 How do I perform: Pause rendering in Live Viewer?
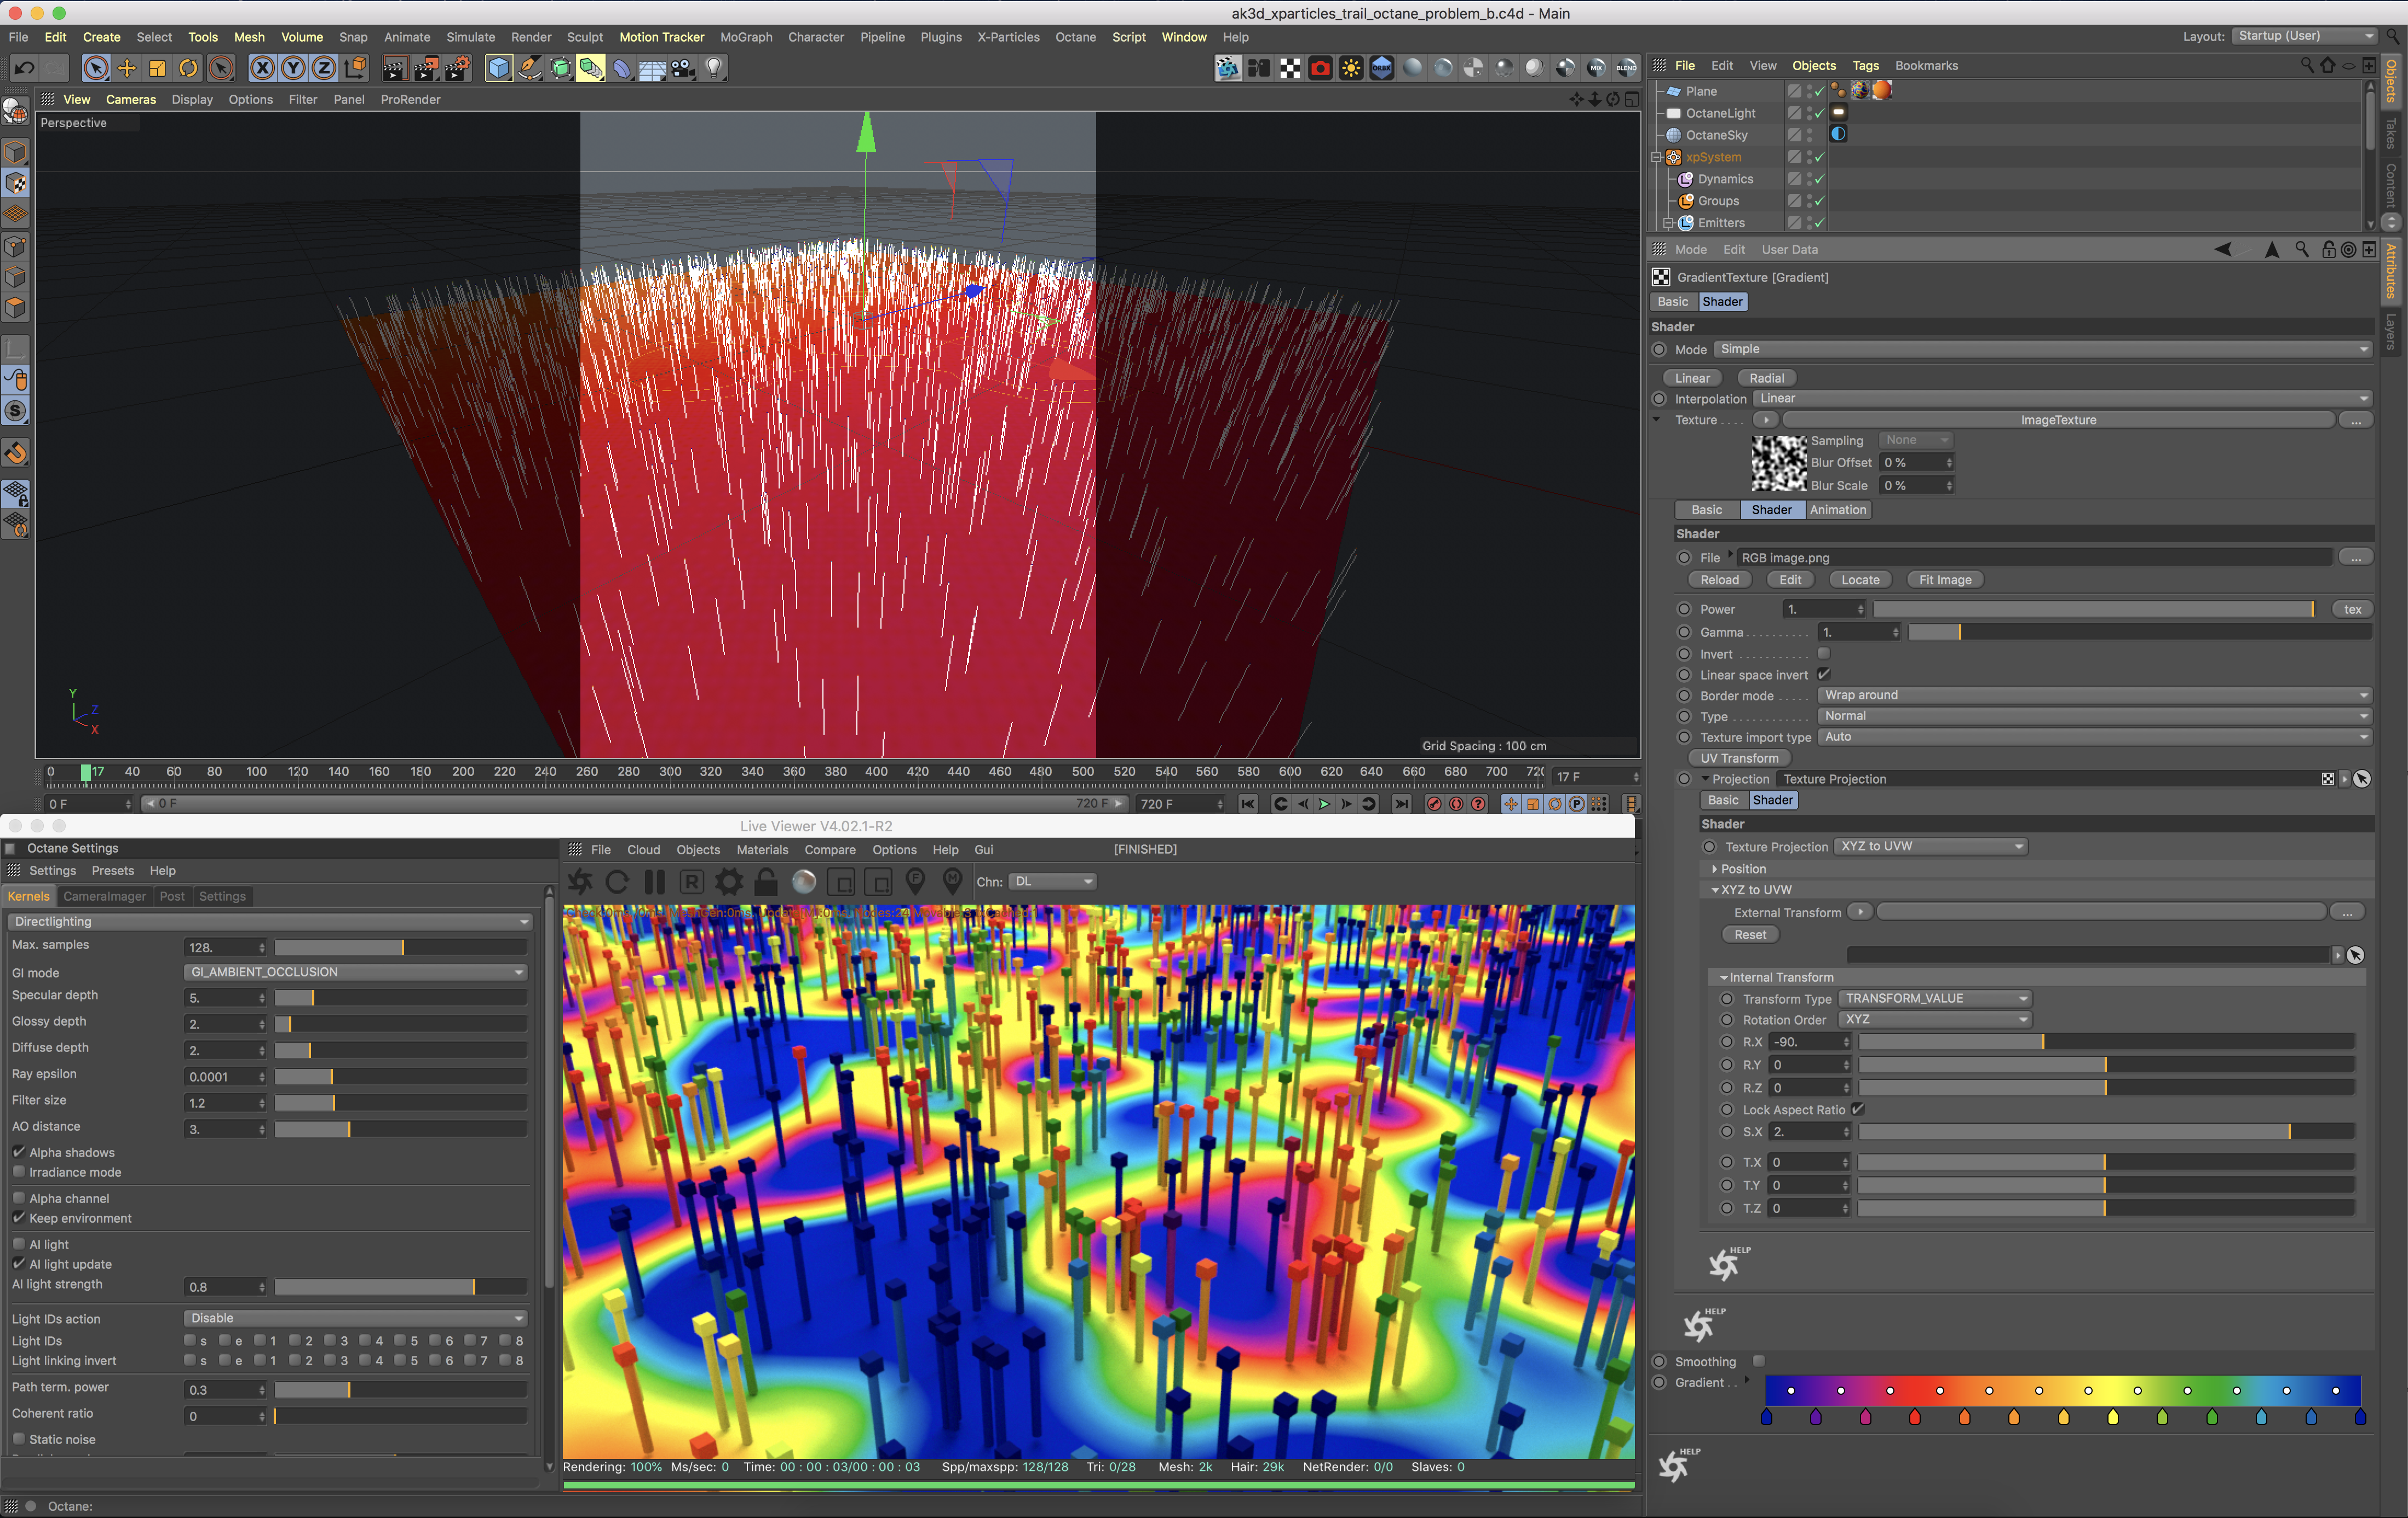point(655,881)
